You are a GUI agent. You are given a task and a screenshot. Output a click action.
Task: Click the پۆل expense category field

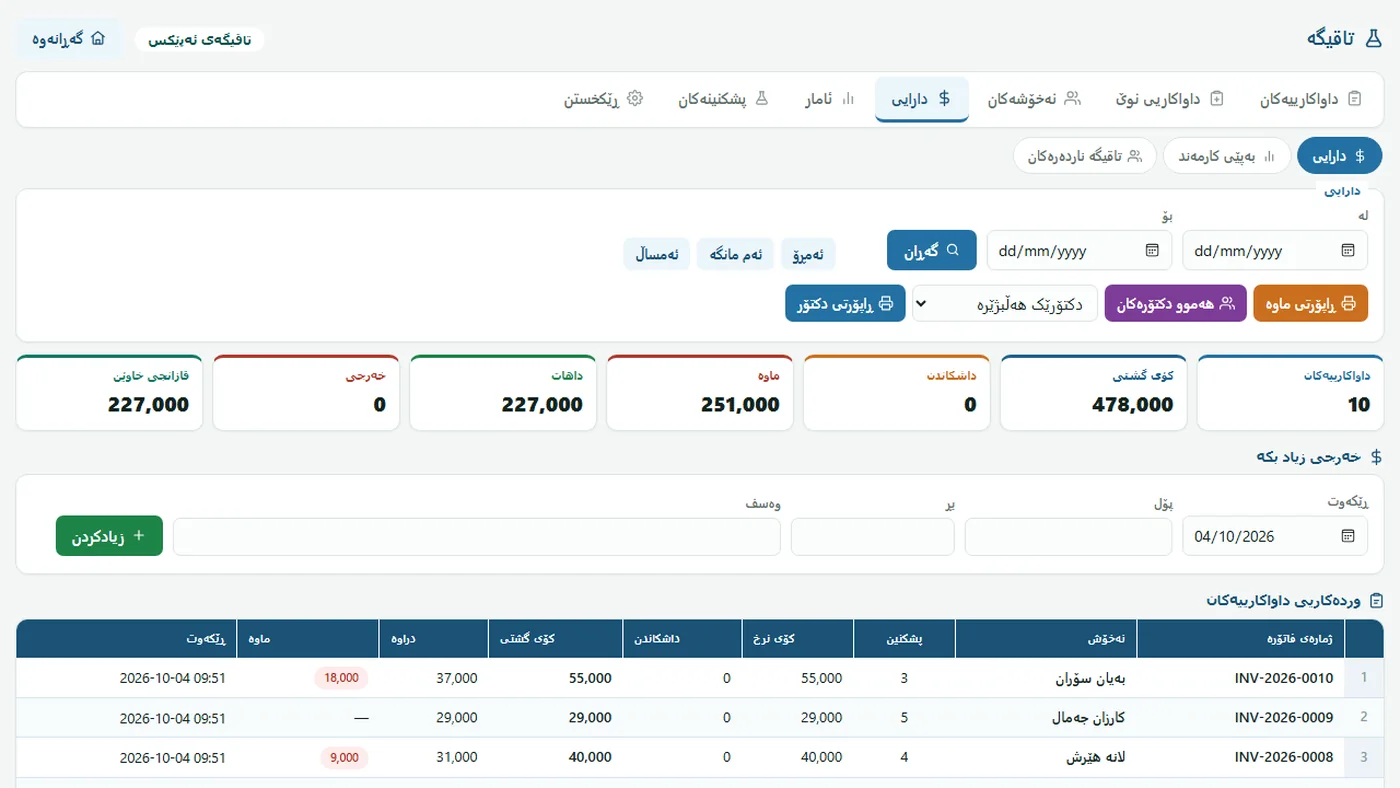tap(1068, 536)
